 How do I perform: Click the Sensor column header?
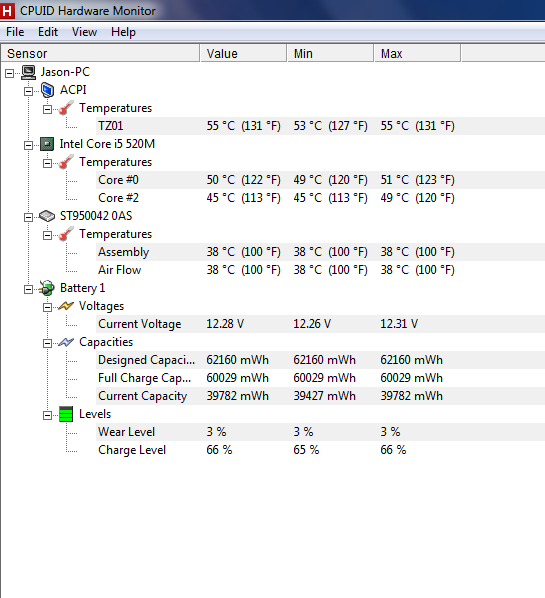[x=100, y=53]
